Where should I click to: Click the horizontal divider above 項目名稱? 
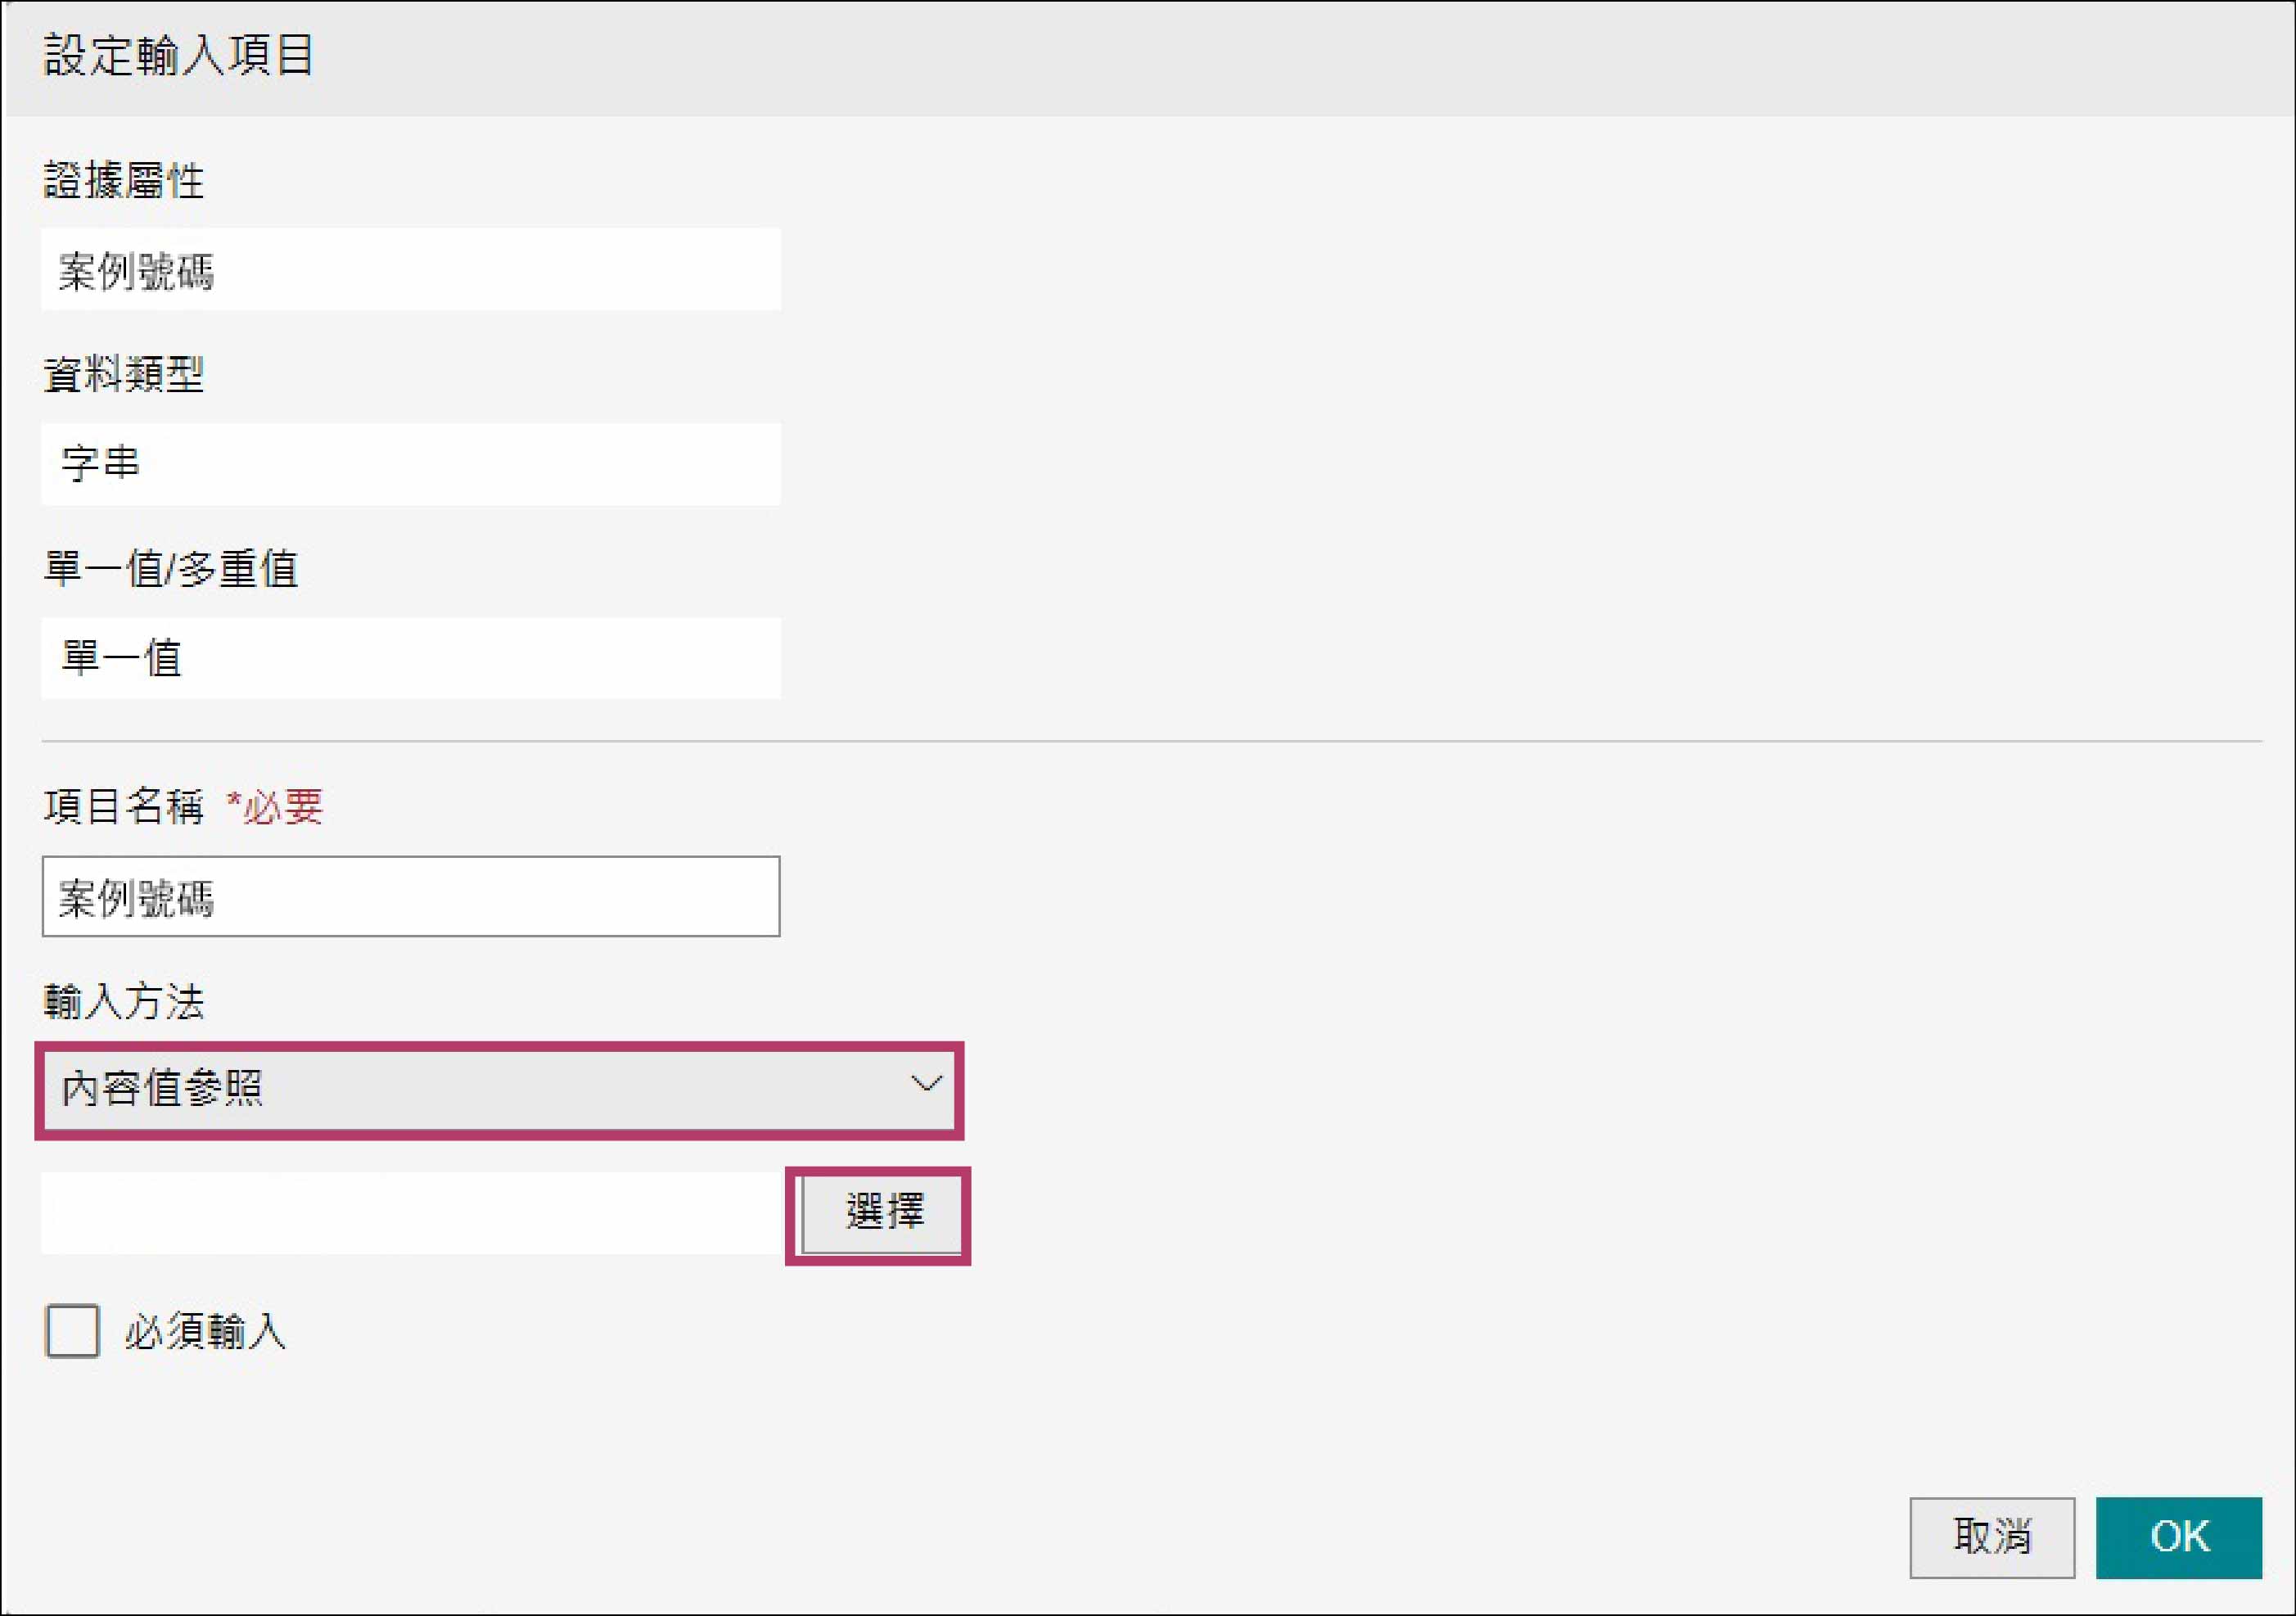point(1150,741)
